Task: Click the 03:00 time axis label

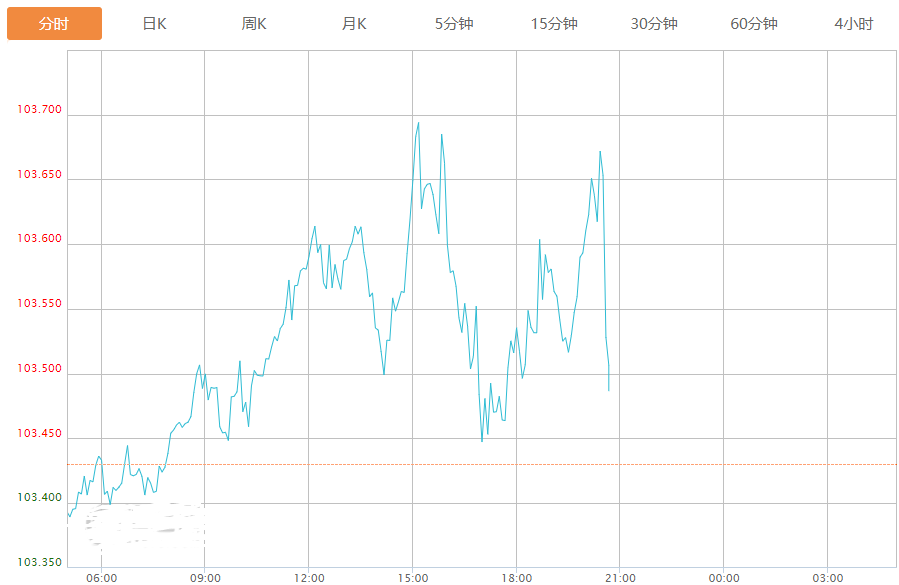Action: (x=828, y=577)
